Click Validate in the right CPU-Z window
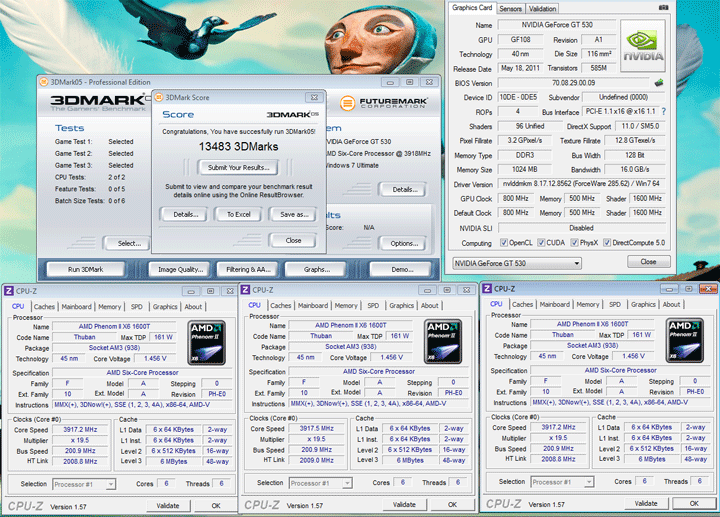The height and width of the screenshot is (517, 720). (x=646, y=503)
